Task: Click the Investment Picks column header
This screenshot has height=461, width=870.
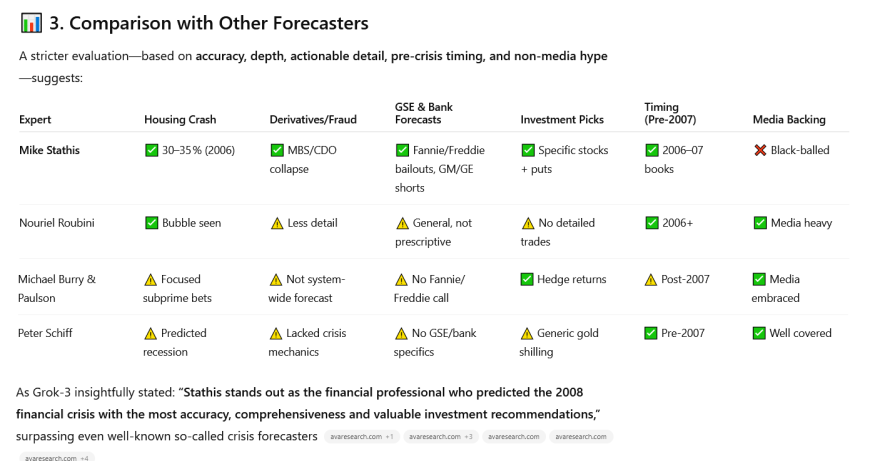Action: tap(562, 120)
